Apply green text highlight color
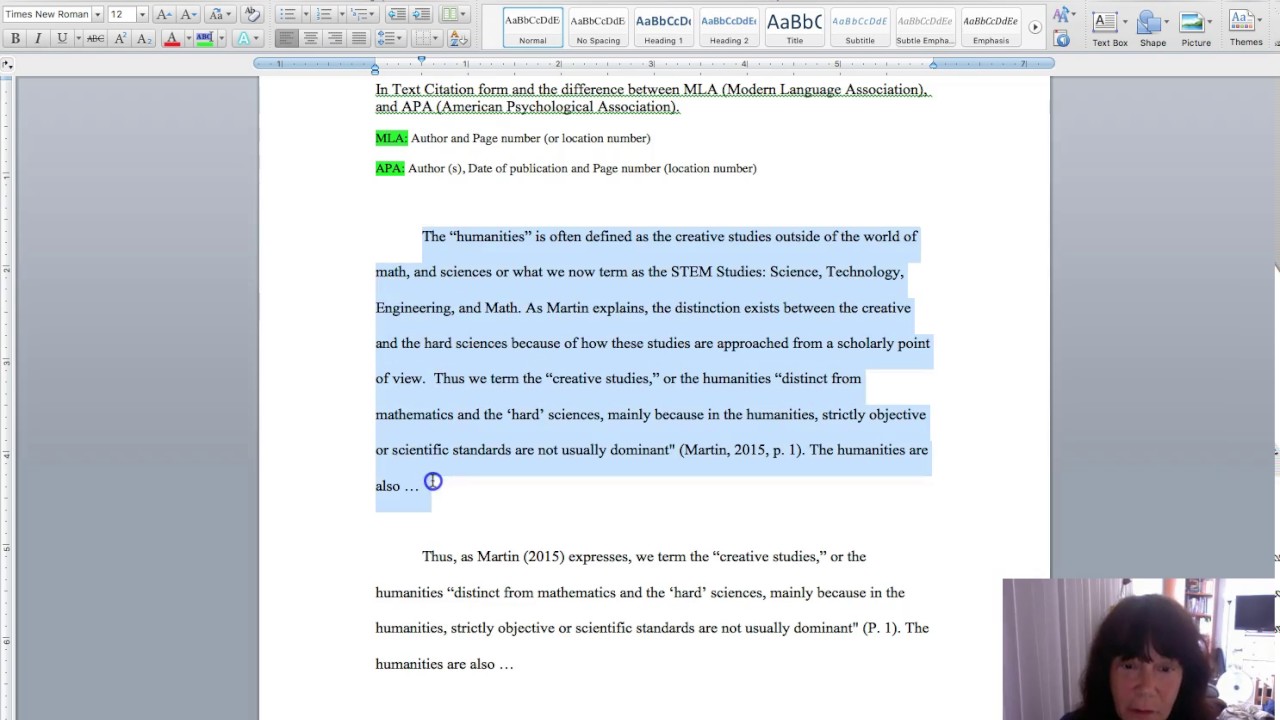 [x=204, y=38]
